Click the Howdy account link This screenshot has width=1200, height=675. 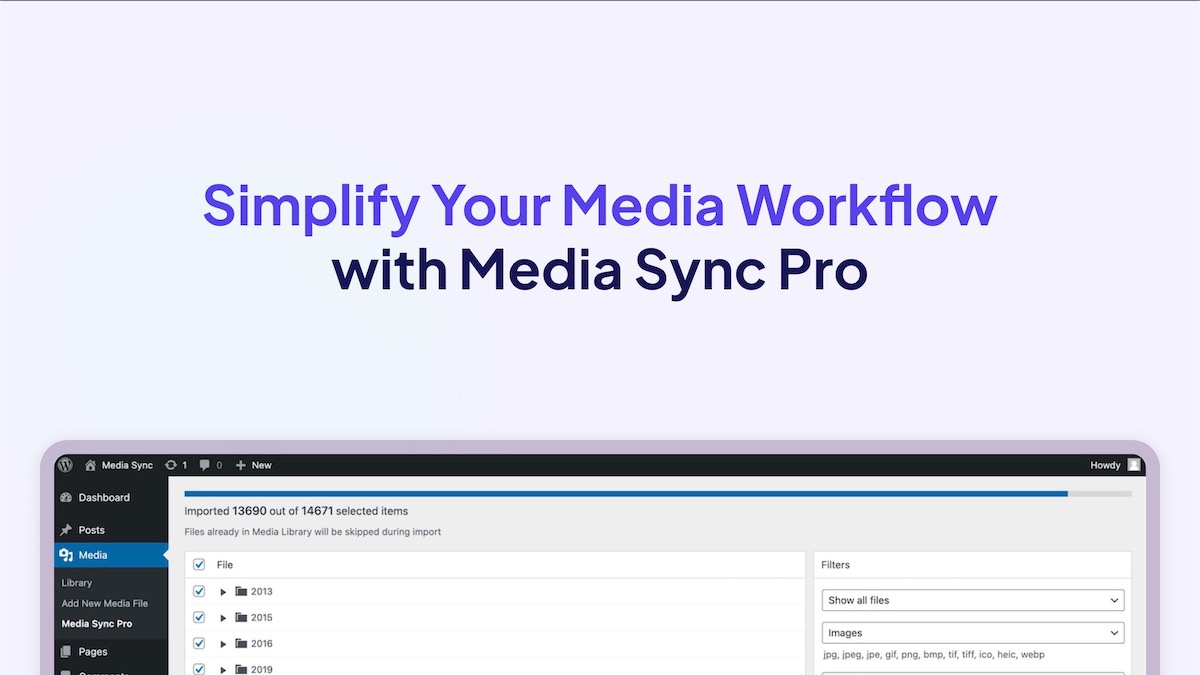[1105, 465]
